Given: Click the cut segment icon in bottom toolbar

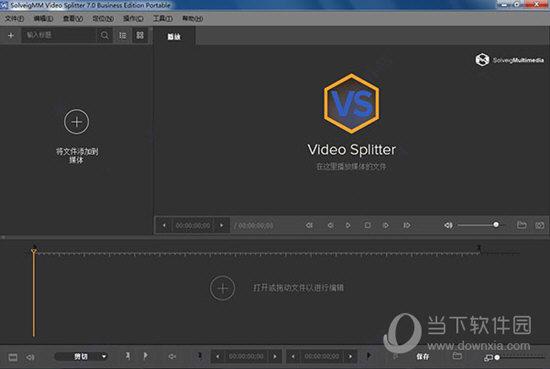Looking at the screenshot, I should 172,357.
